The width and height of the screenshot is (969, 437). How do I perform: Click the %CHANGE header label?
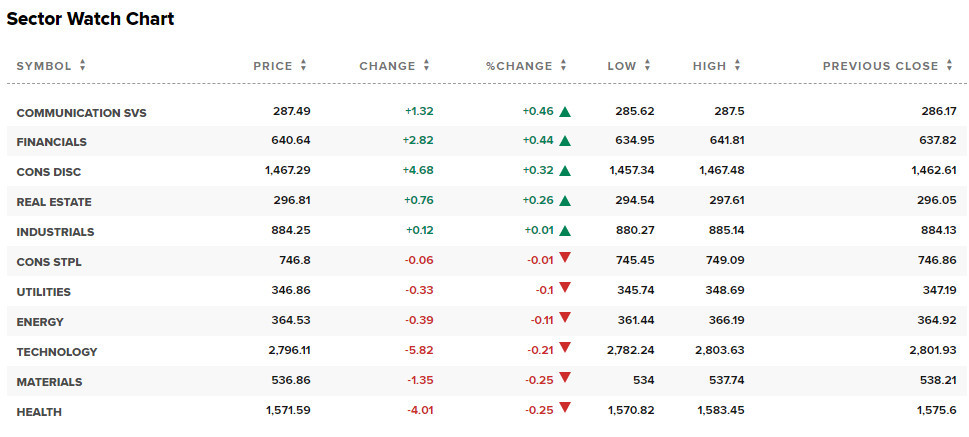(x=519, y=66)
